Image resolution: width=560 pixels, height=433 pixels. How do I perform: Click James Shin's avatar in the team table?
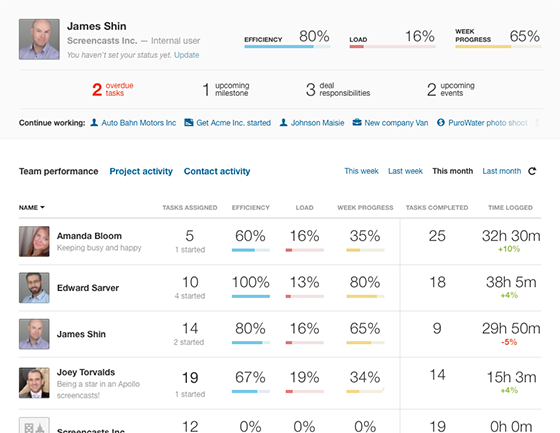(34, 334)
